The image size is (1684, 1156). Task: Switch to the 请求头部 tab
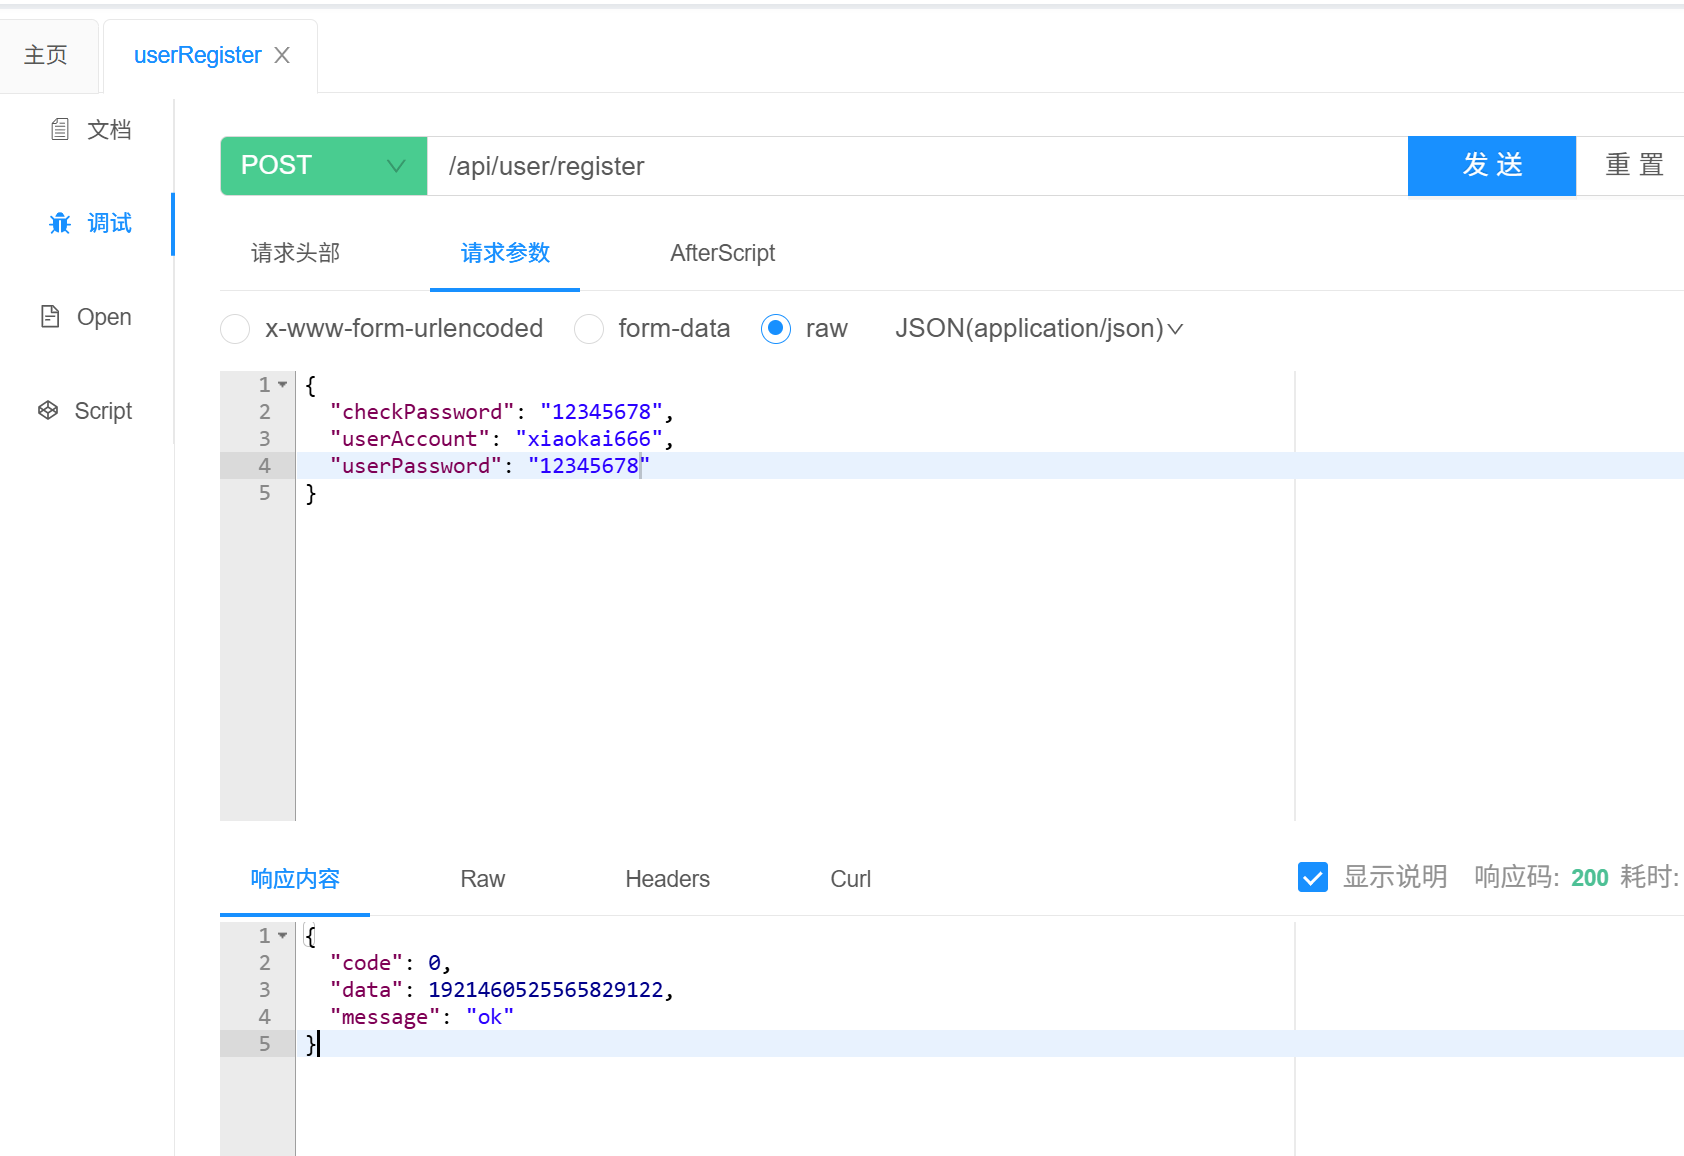[x=295, y=253]
